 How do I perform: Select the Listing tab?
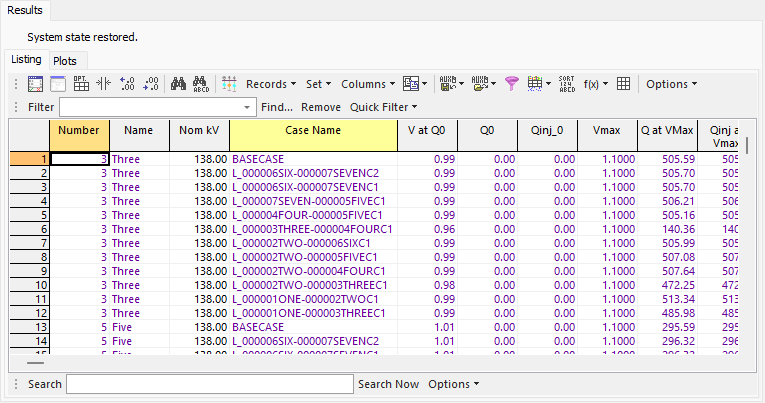coord(26,60)
